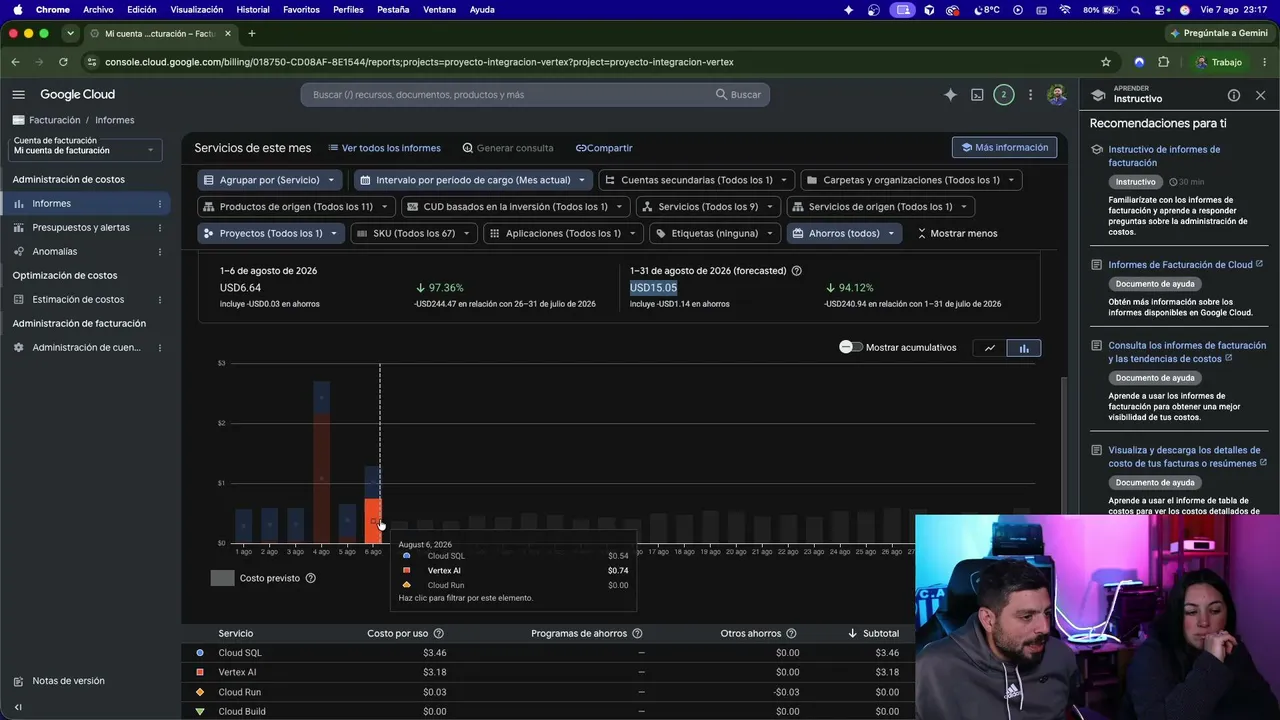Open Servicios de origen filter dropdown
This screenshot has height=720, width=1280.
coord(881,207)
